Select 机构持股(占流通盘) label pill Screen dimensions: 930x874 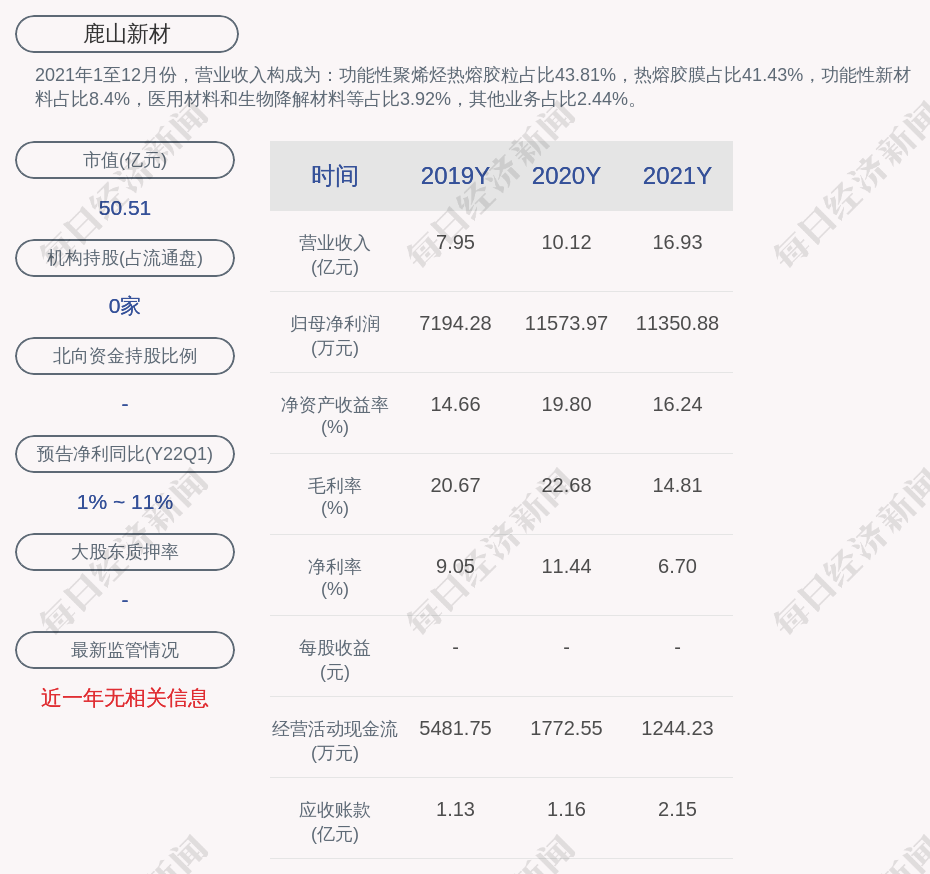tap(125, 258)
